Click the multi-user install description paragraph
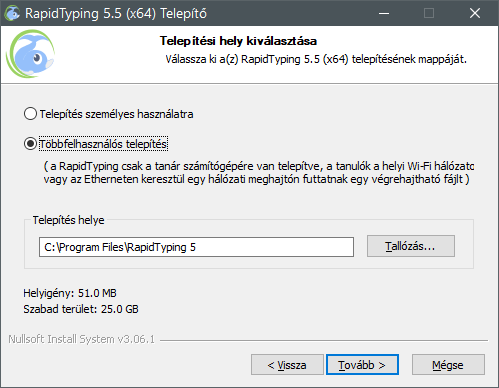Image resolution: width=499 pixels, height=388 pixels. point(259,173)
